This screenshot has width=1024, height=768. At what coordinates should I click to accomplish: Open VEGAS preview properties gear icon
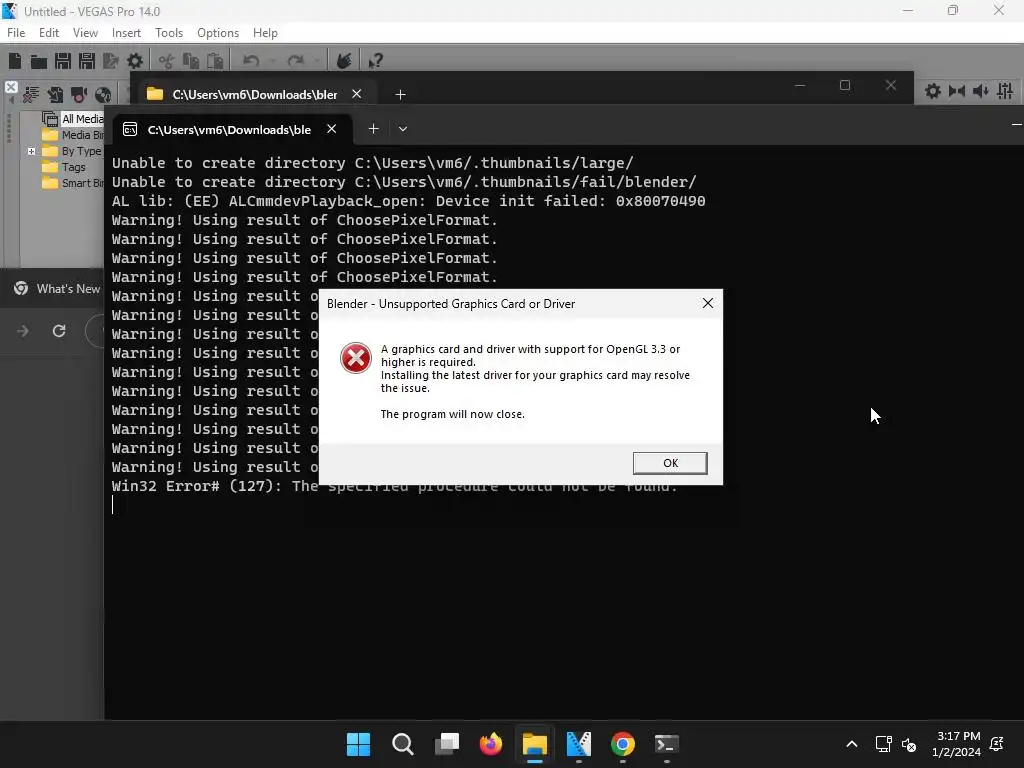pos(933,91)
